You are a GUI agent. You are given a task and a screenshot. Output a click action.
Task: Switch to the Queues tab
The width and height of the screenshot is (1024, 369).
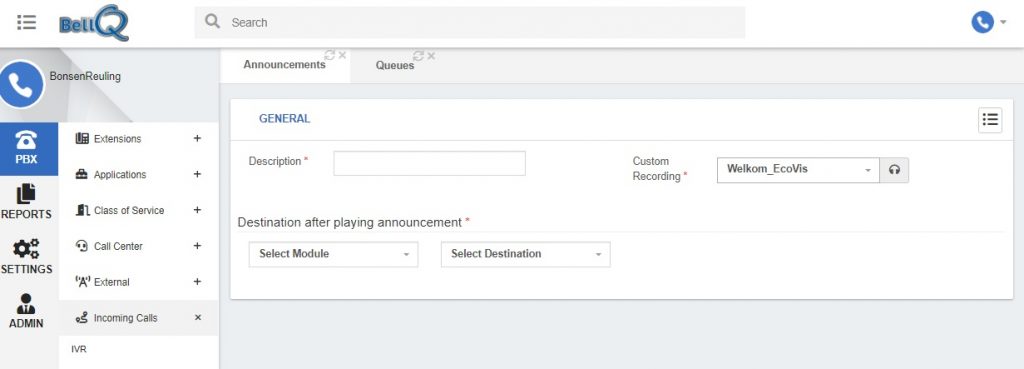[394, 65]
